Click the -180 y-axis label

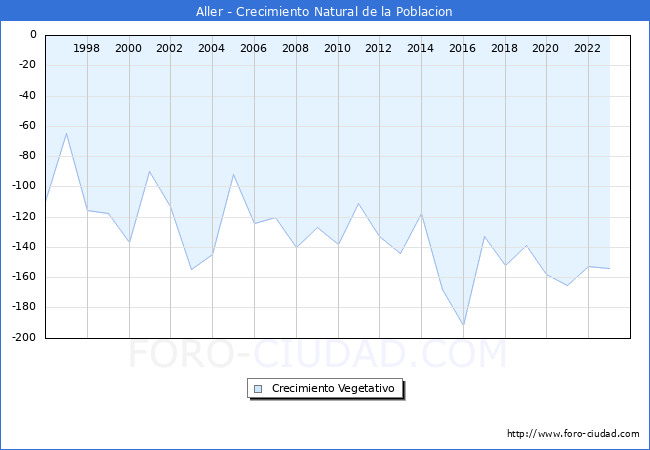(x=24, y=307)
